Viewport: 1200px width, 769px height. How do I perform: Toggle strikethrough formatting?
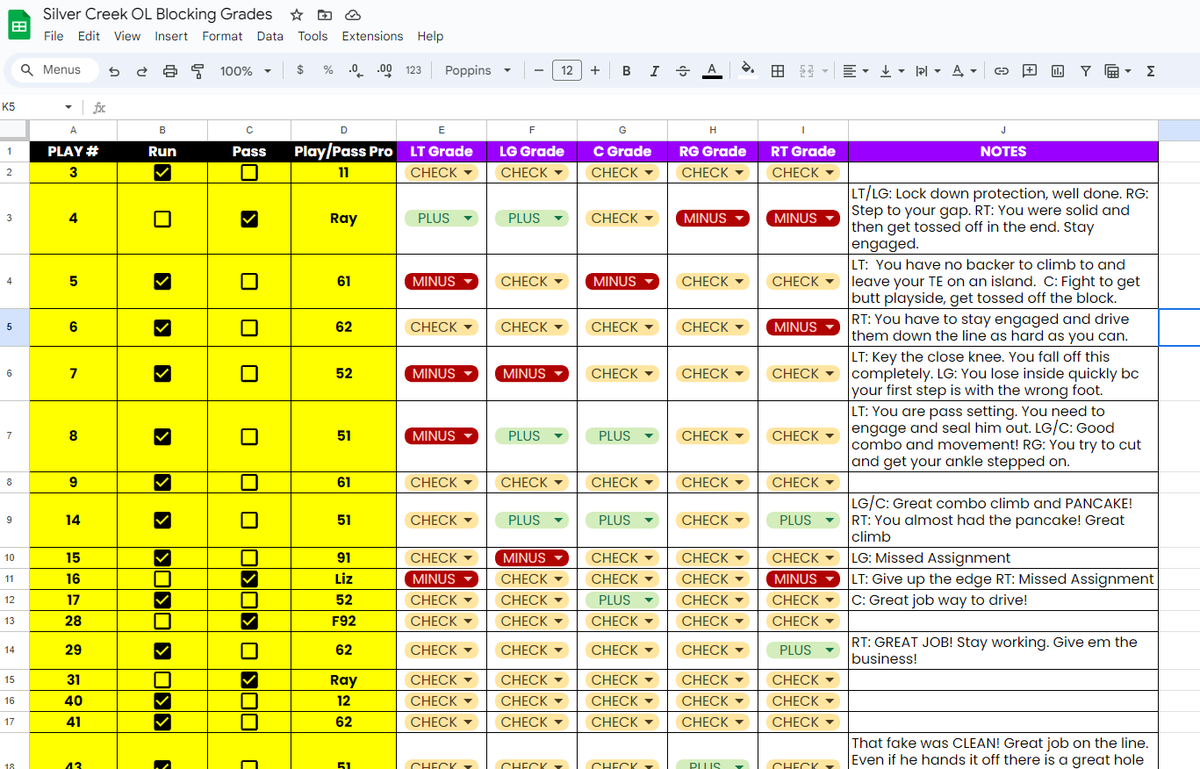click(682, 71)
